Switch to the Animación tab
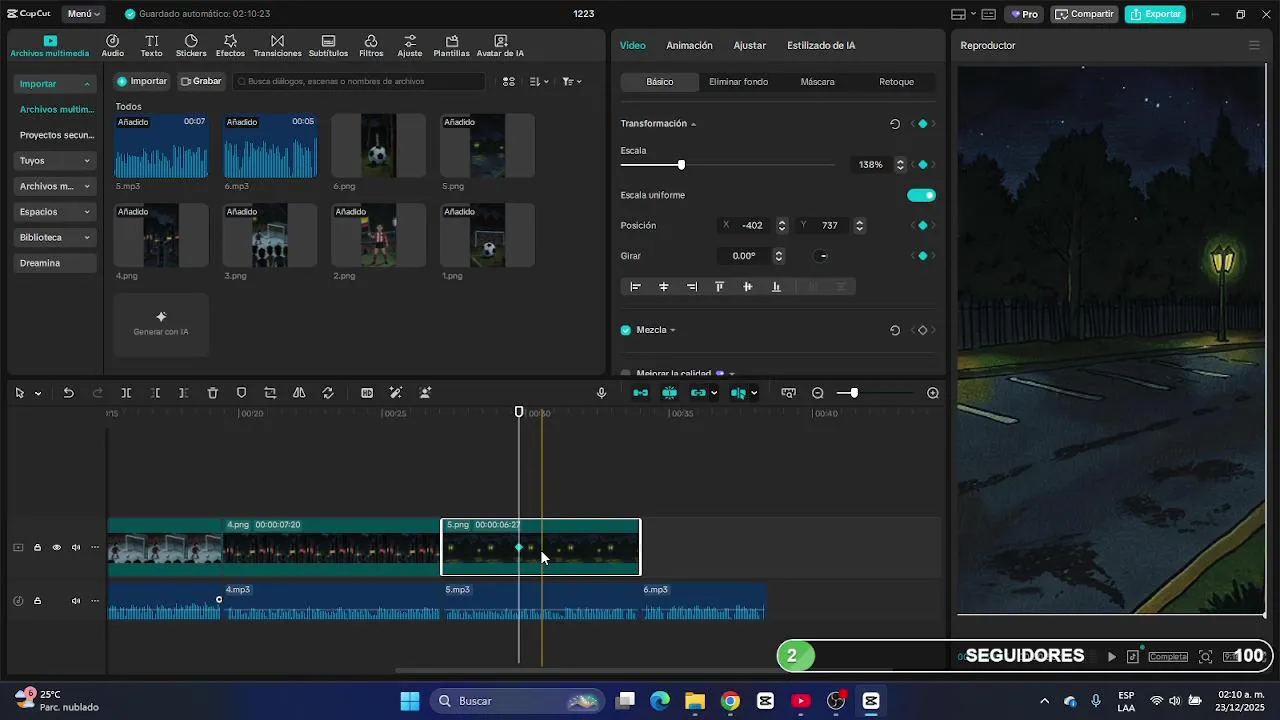 pyautogui.click(x=689, y=45)
